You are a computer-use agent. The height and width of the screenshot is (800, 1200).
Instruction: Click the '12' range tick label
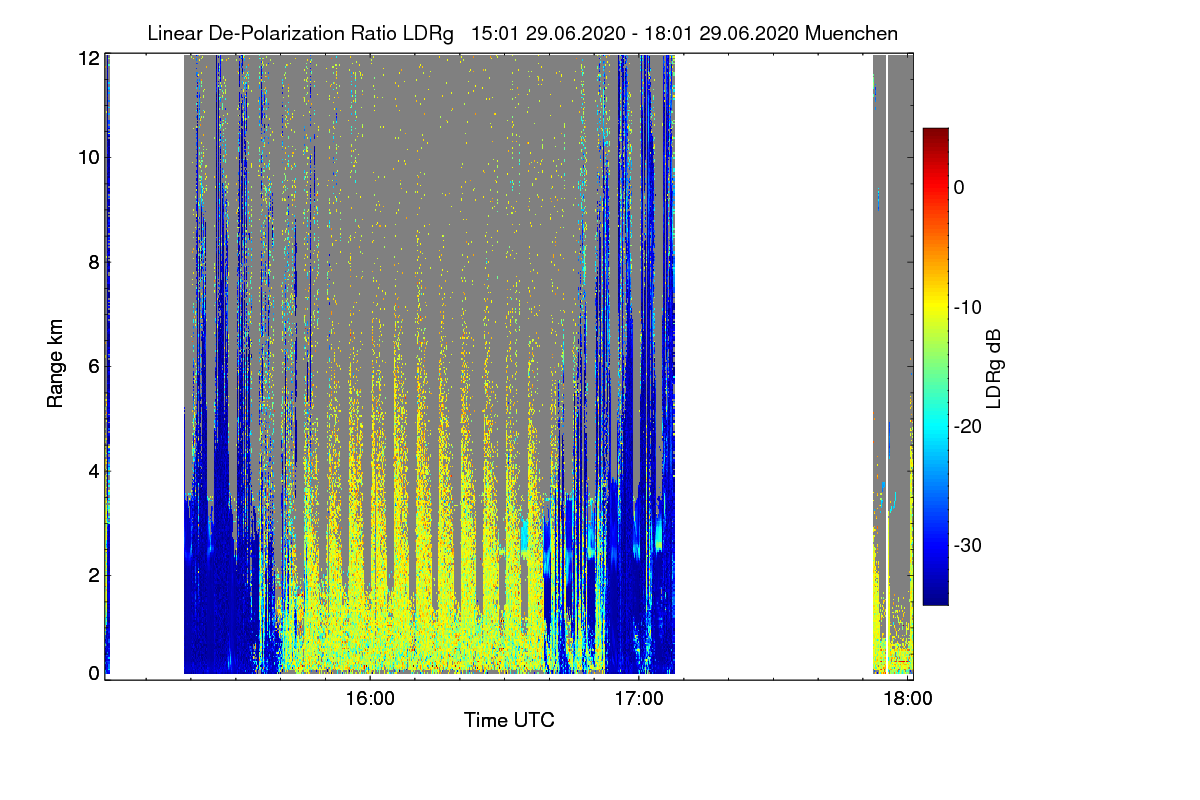tap(87, 58)
